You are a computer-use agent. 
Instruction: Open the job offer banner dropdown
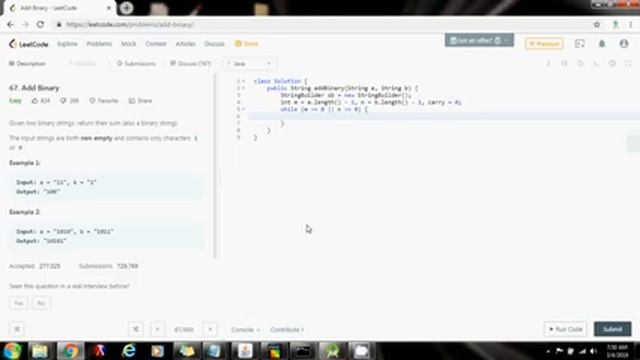(x=479, y=40)
